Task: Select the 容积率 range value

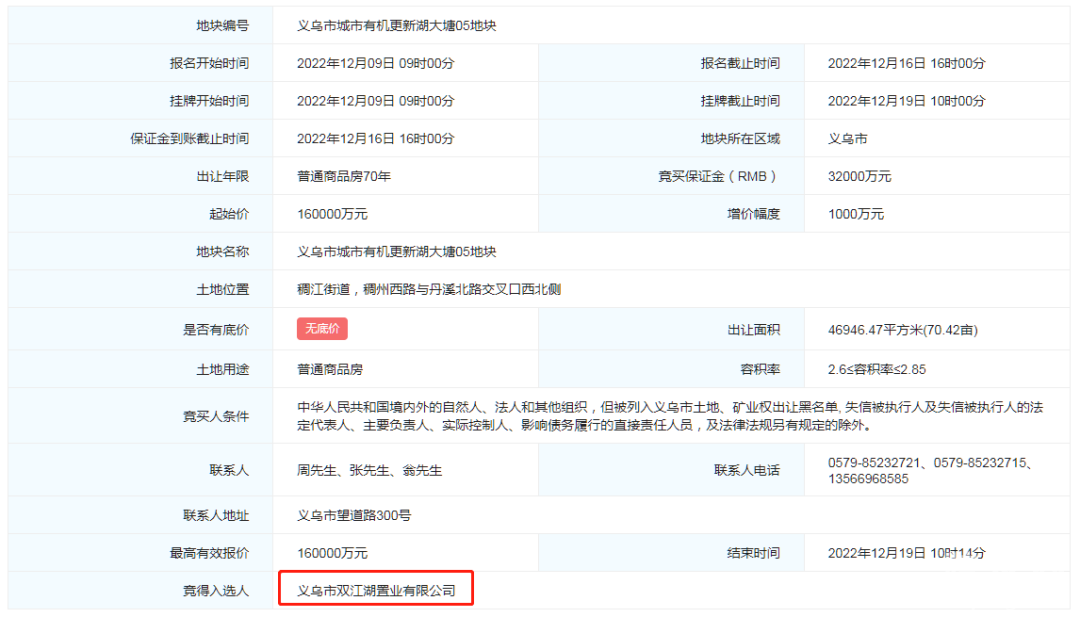Action: (x=877, y=369)
